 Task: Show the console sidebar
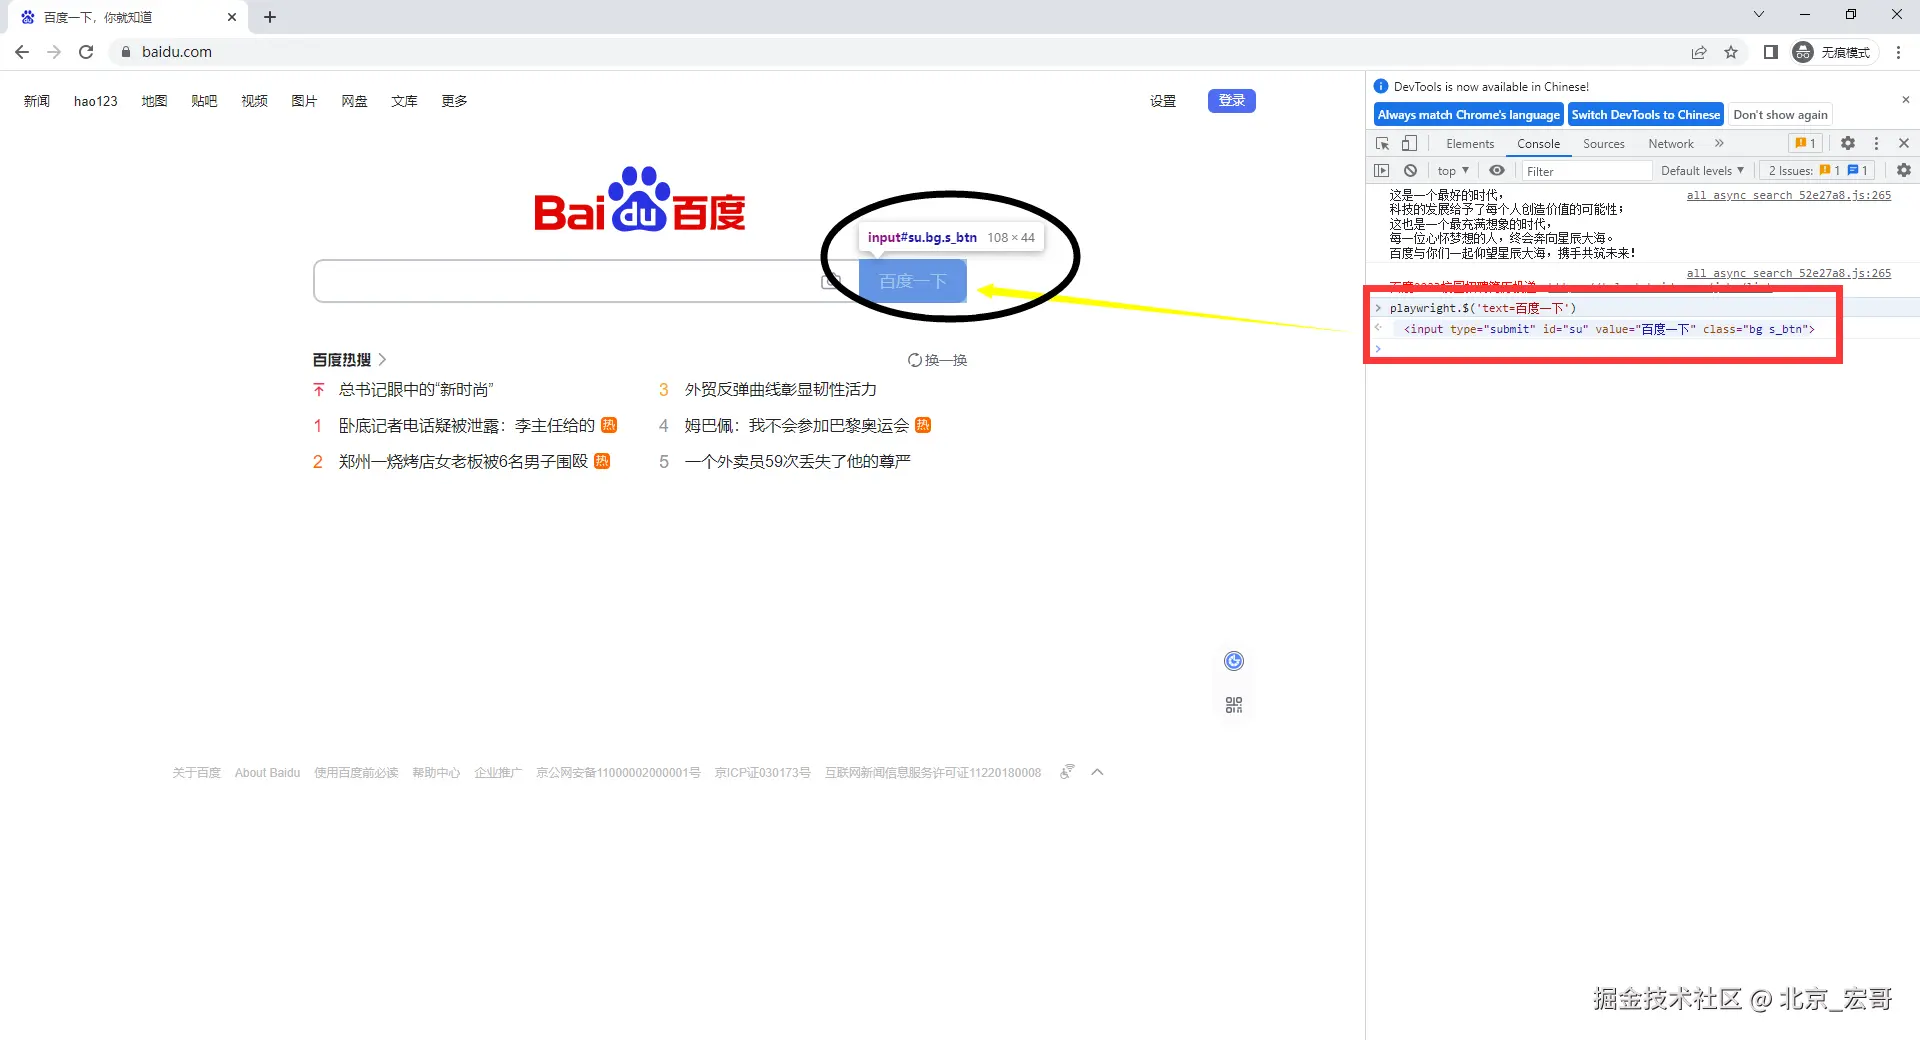click(x=1382, y=171)
